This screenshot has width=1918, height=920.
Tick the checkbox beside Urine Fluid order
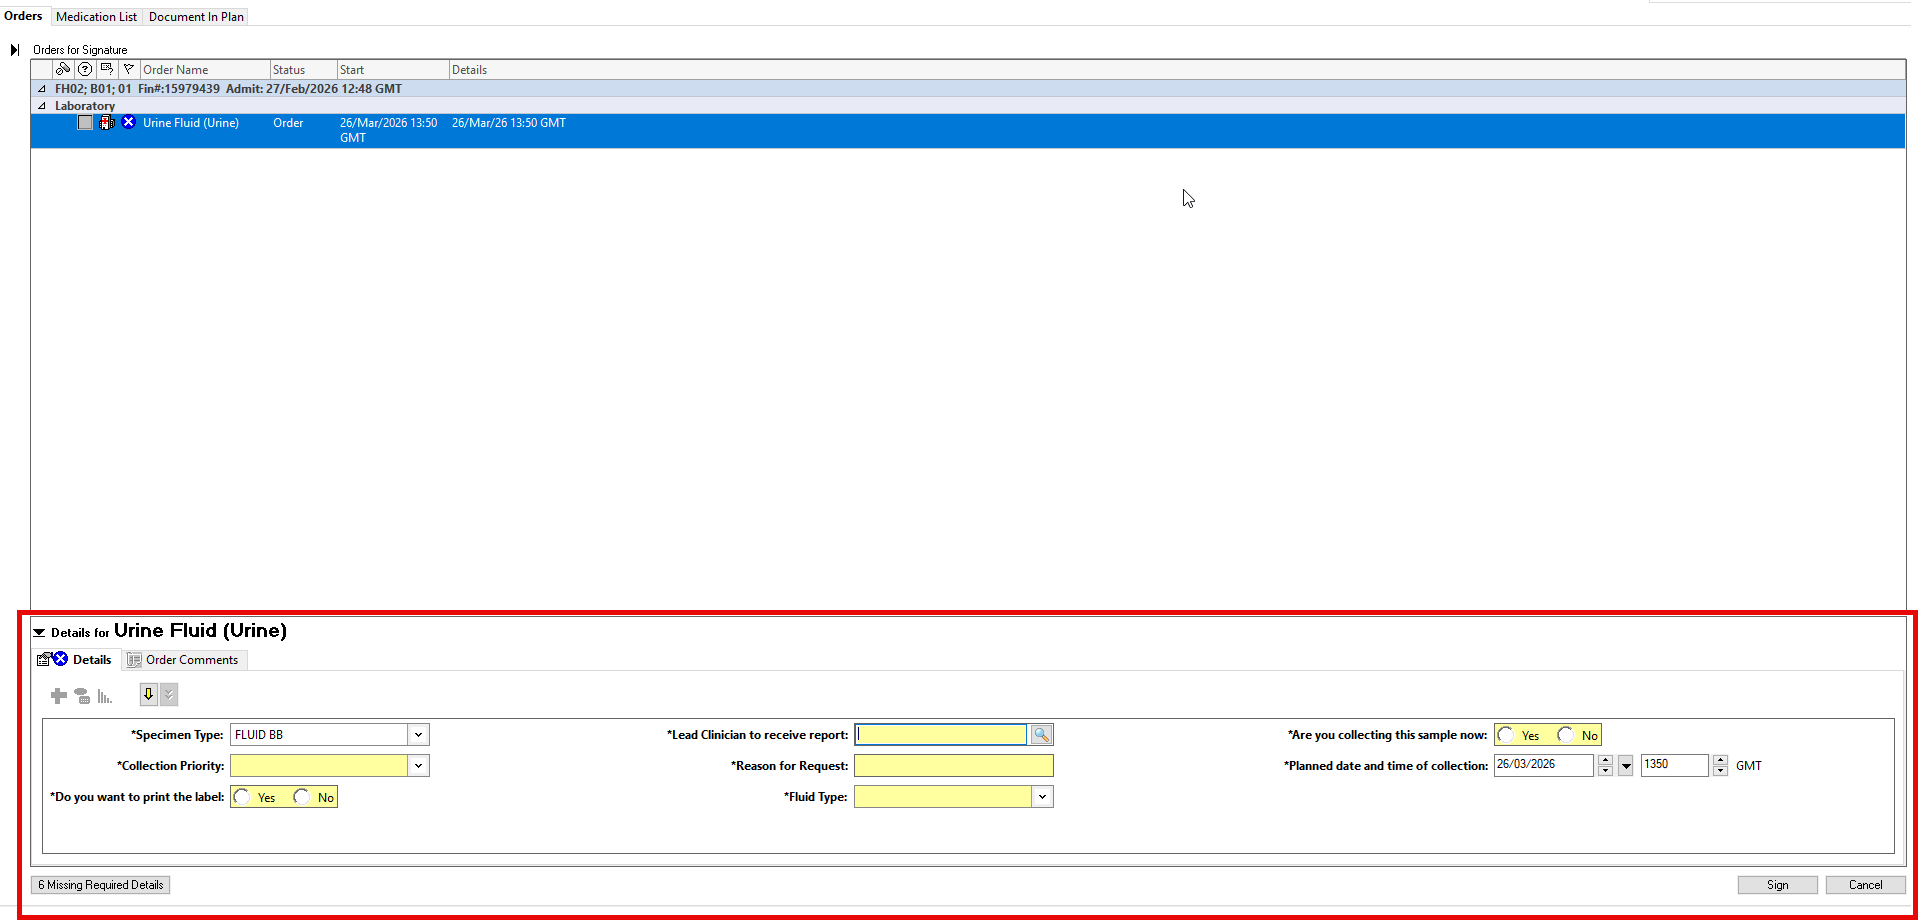85,122
